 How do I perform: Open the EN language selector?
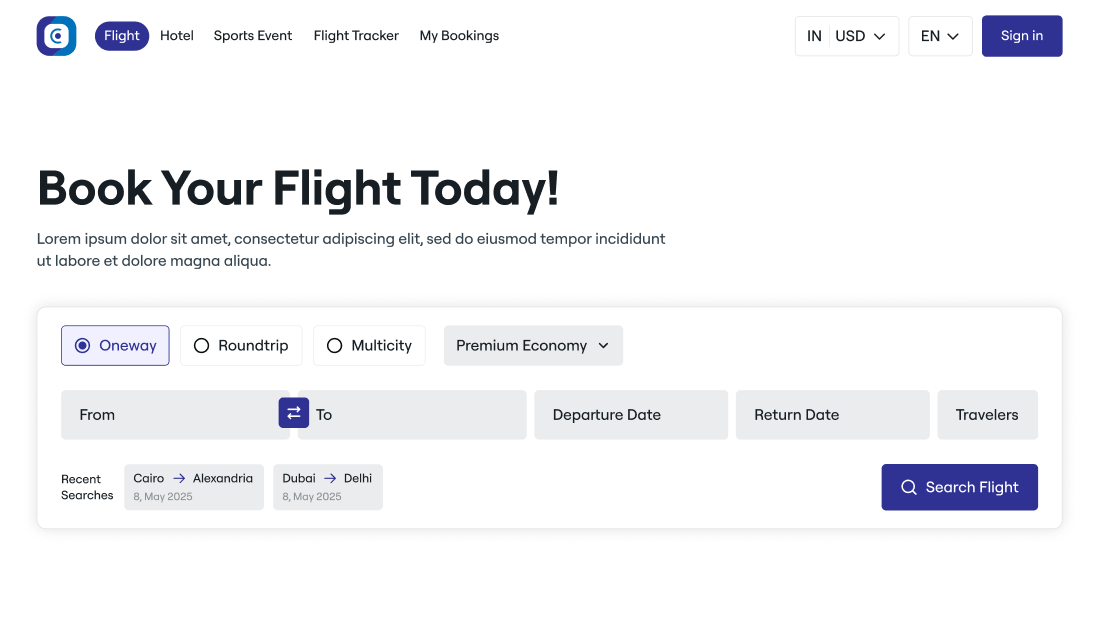(x=939, y=35)
